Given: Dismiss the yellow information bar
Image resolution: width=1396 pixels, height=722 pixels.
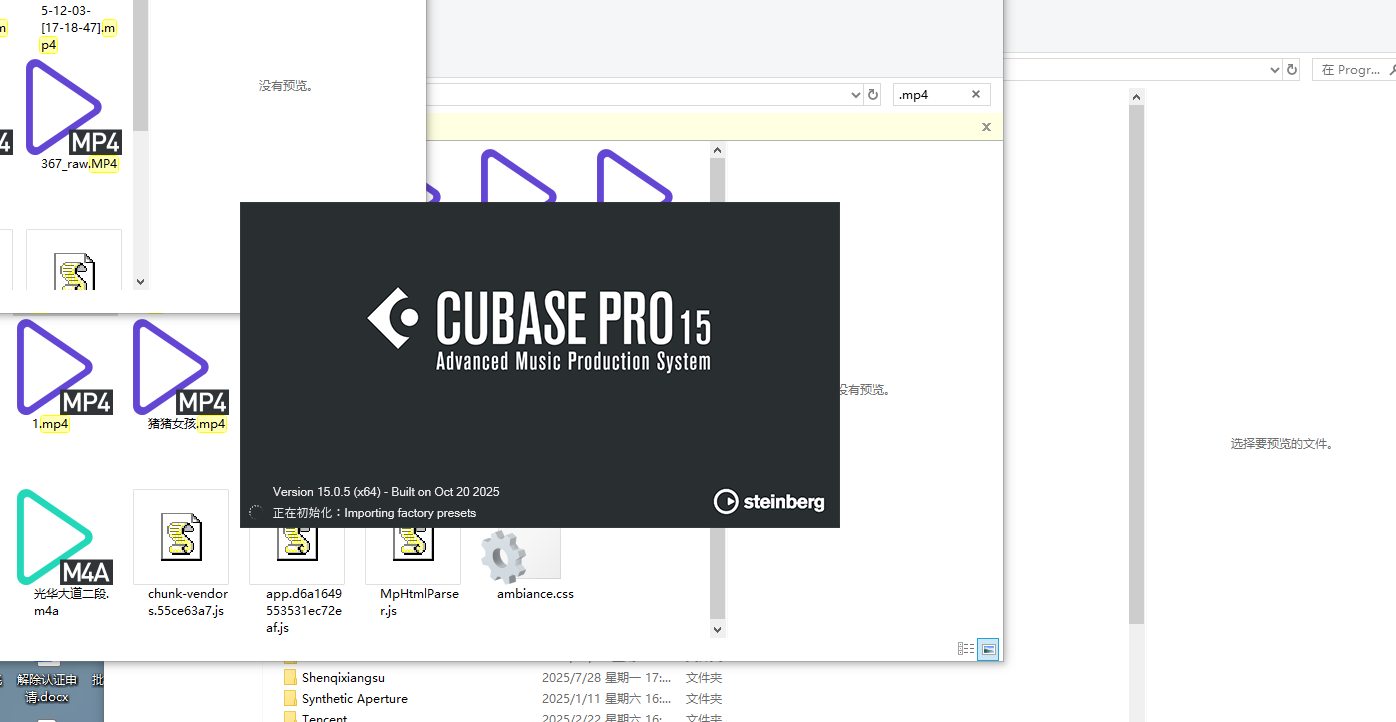Looking at the screenshot, I should [986, 127].
